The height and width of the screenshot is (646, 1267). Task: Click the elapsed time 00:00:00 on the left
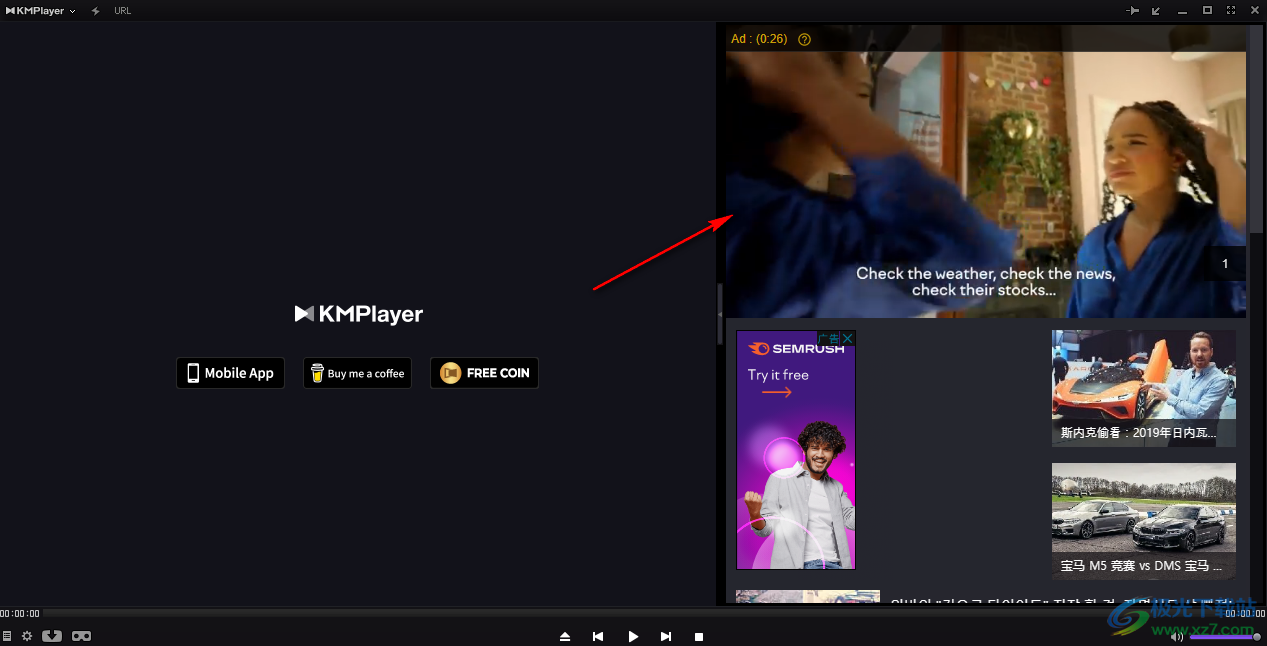(20, 613)
